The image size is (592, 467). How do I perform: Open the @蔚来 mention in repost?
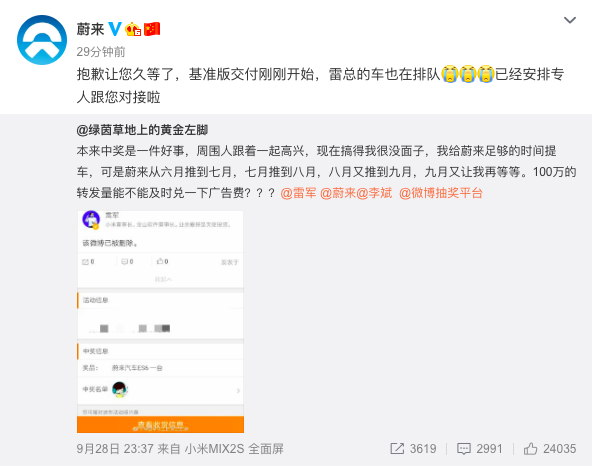point(338,193)
